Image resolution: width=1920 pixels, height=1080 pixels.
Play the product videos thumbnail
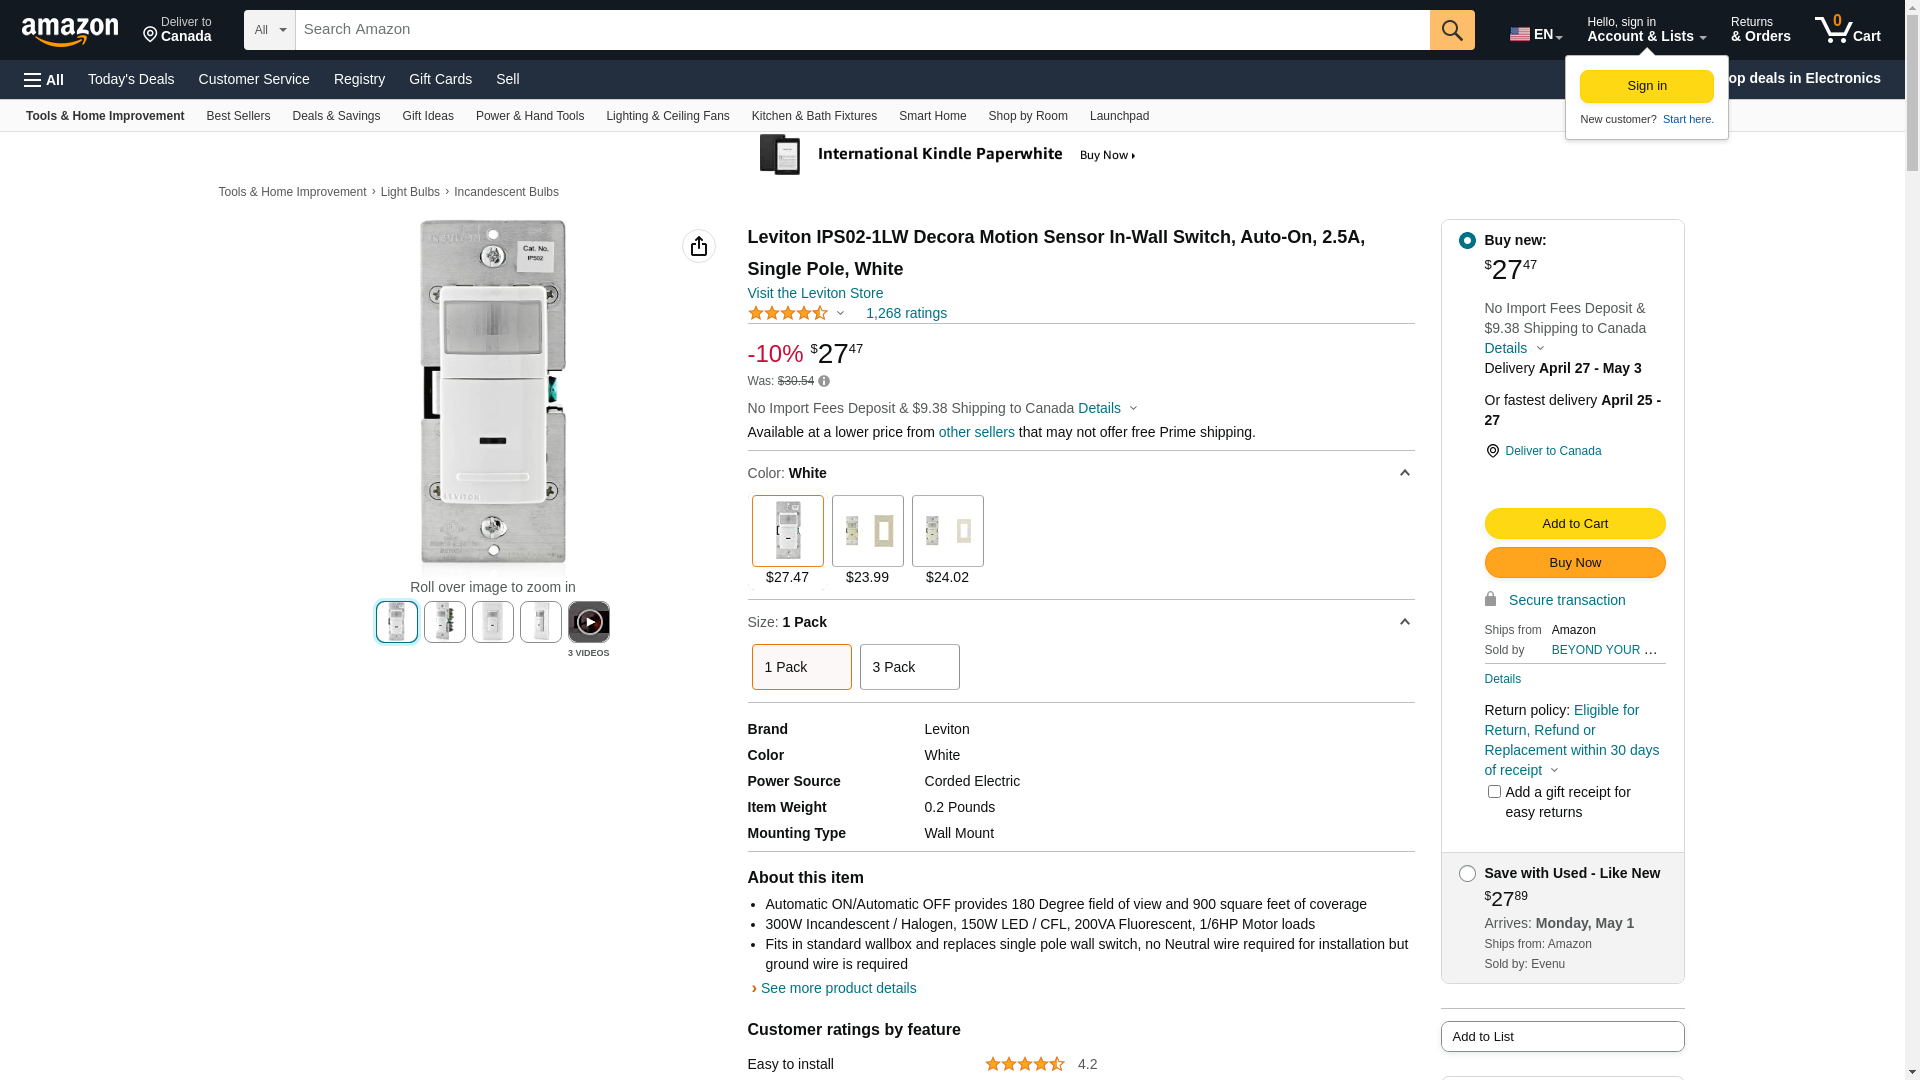click(588, 622)
